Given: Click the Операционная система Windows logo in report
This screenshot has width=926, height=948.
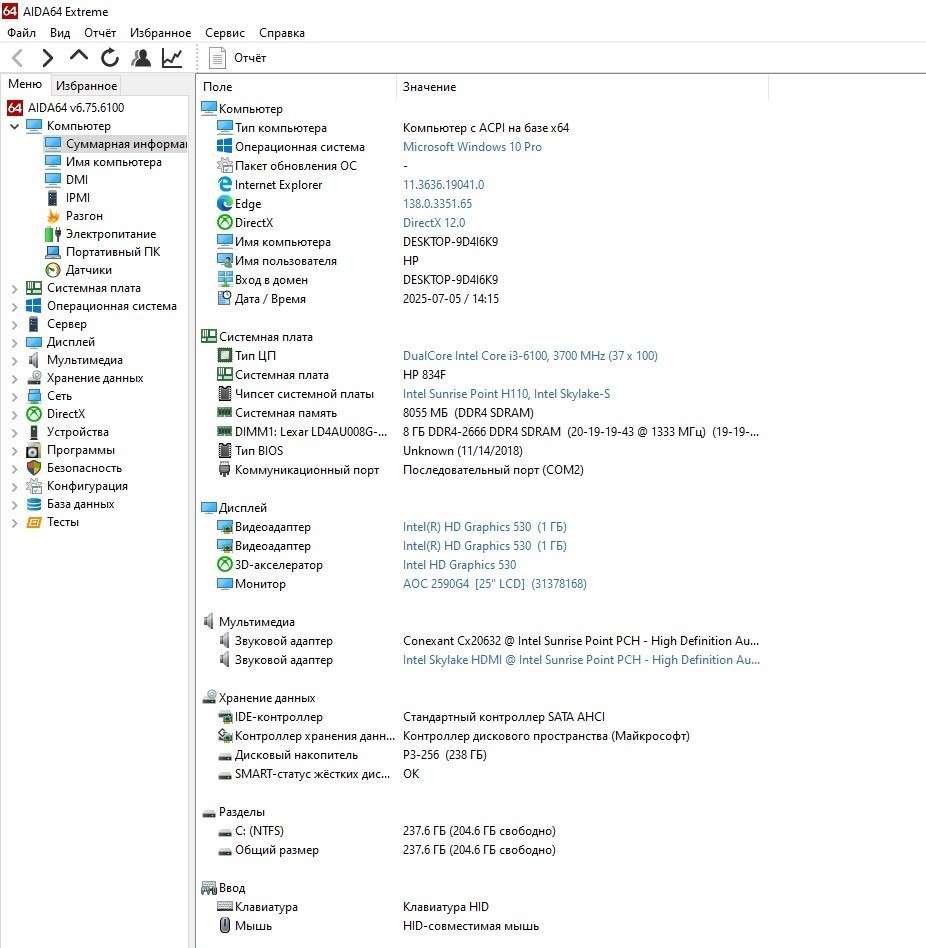Looking at the screenshot, I should click(225, 146).
